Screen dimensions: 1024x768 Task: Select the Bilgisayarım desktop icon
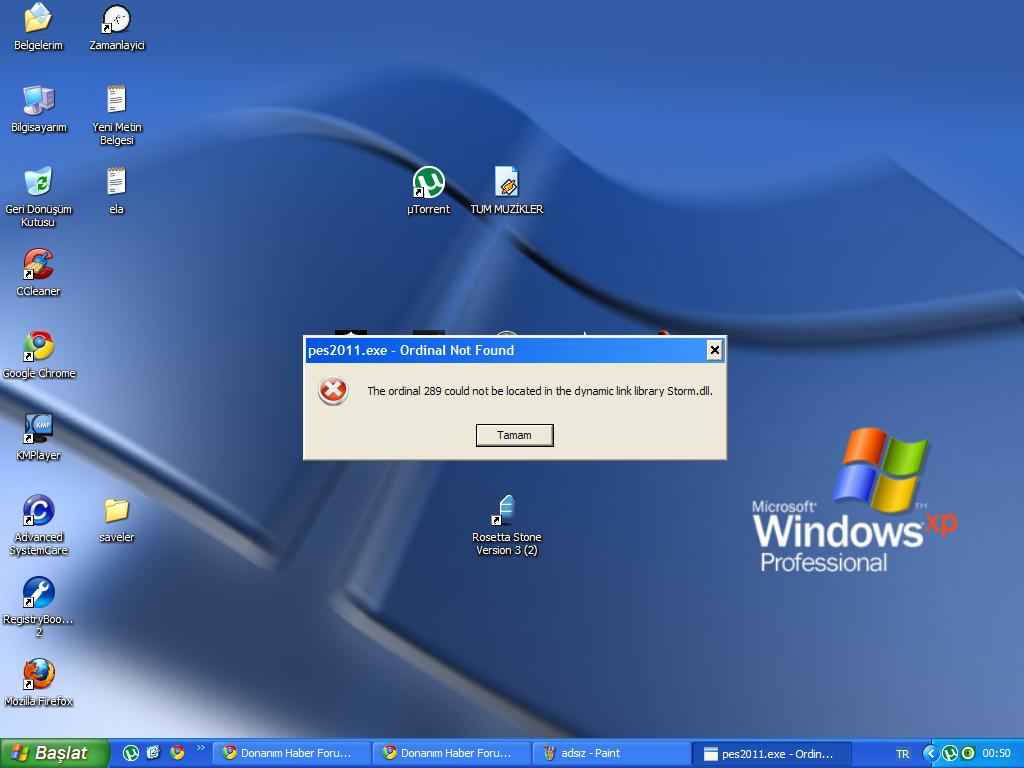click(39, 108)
